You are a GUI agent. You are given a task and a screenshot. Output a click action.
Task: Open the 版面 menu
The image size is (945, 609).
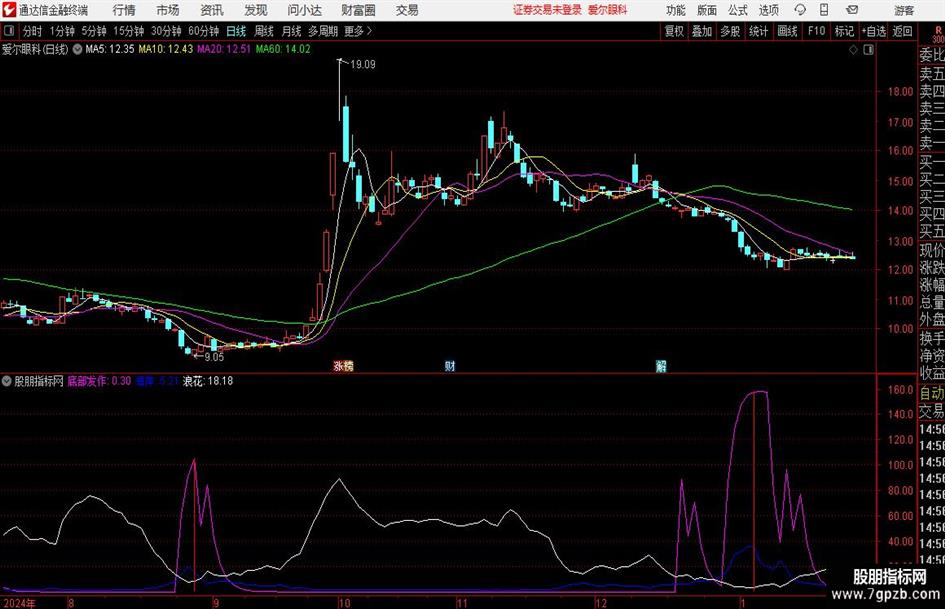(x=707, y=10)
